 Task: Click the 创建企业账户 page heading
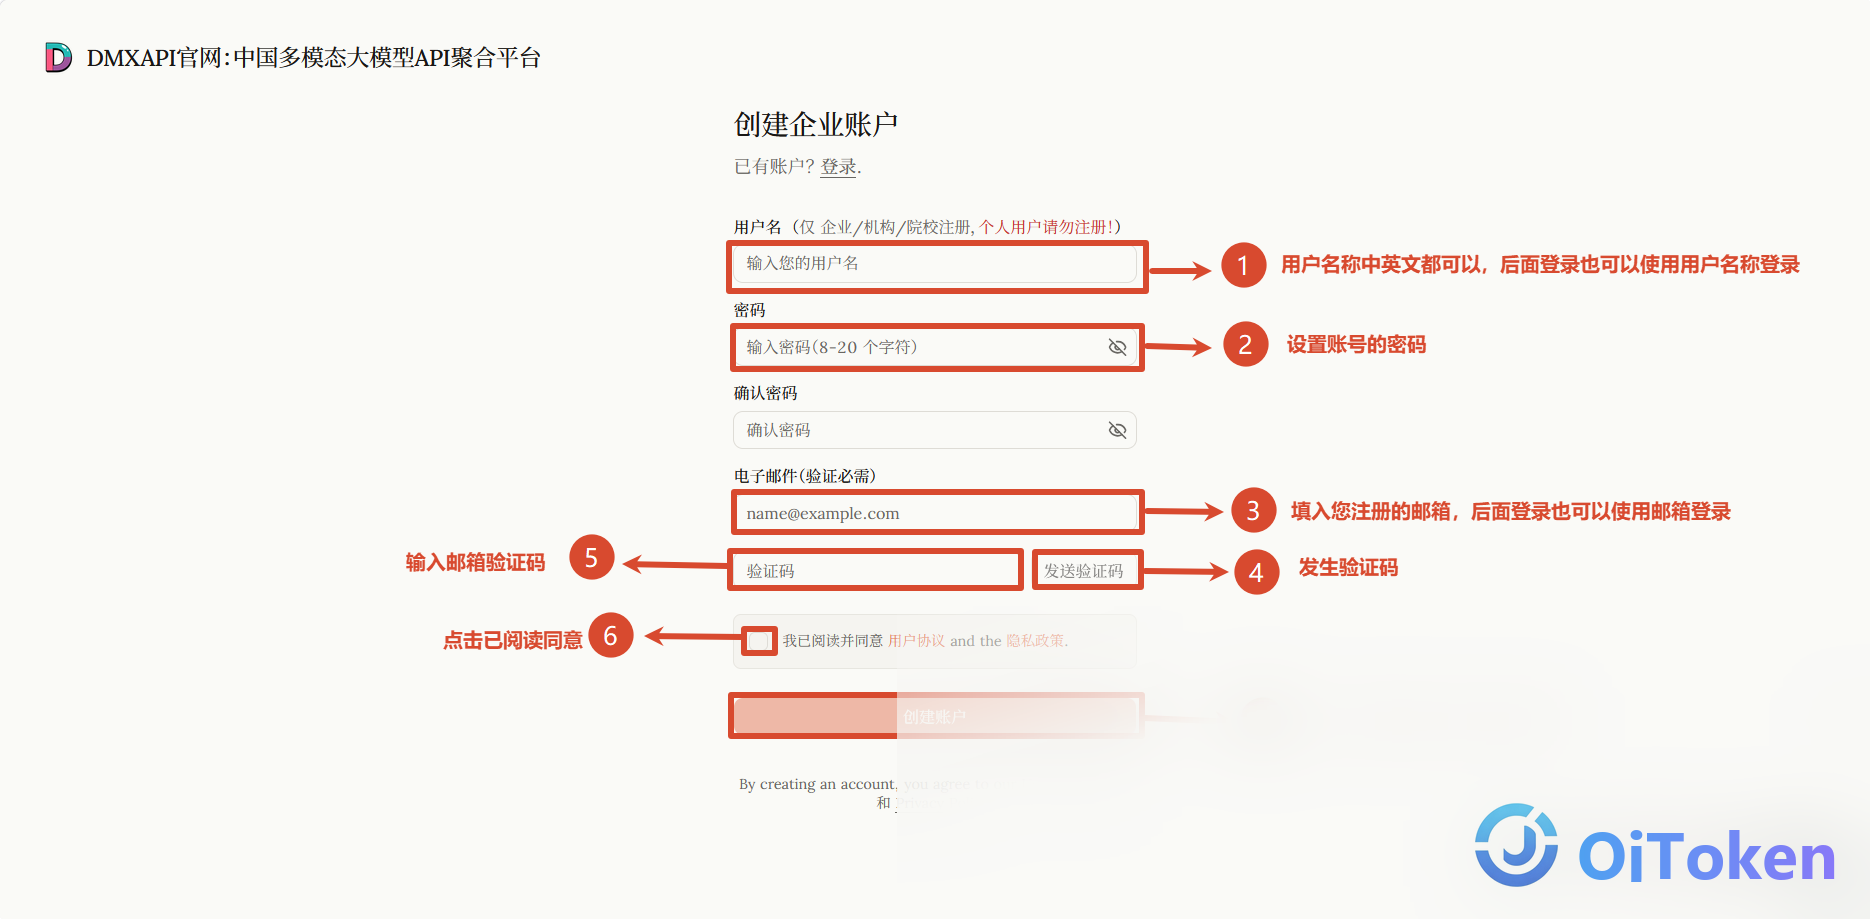coord(816,124)
